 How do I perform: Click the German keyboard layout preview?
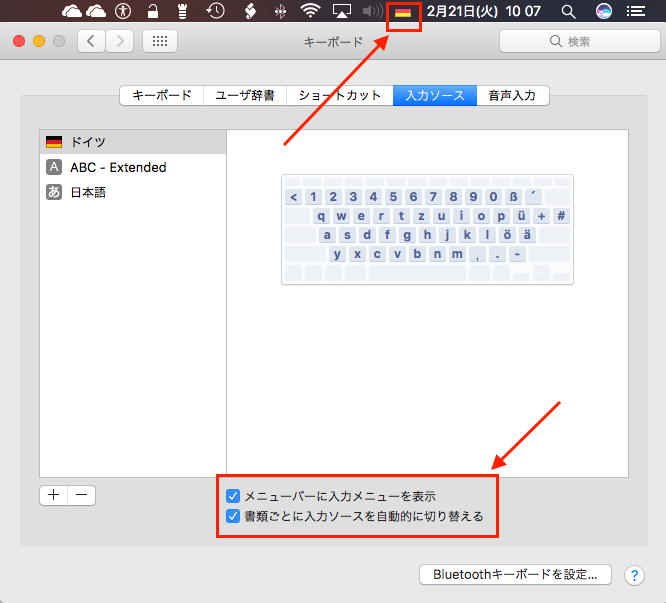pyautogui.click(x=427, y=229)
